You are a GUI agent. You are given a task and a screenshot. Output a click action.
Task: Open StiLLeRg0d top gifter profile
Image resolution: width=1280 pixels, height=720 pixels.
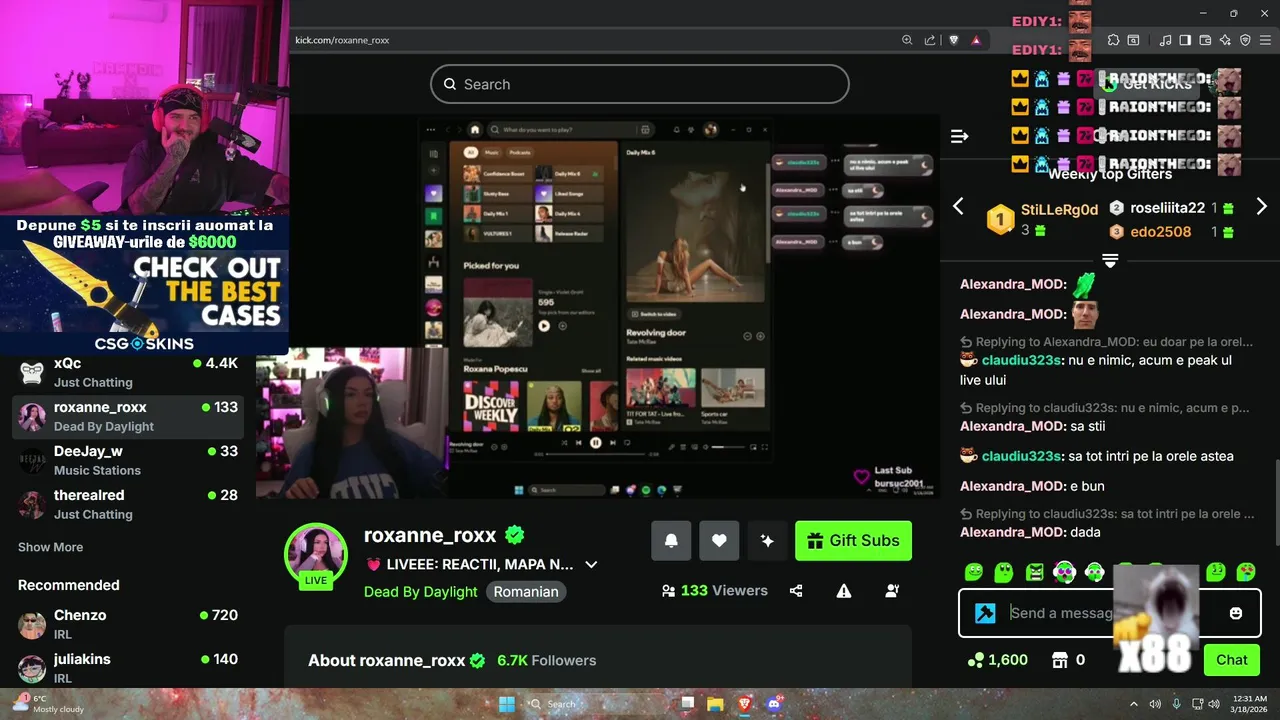pyautogui.click(x=1059, y=210)
